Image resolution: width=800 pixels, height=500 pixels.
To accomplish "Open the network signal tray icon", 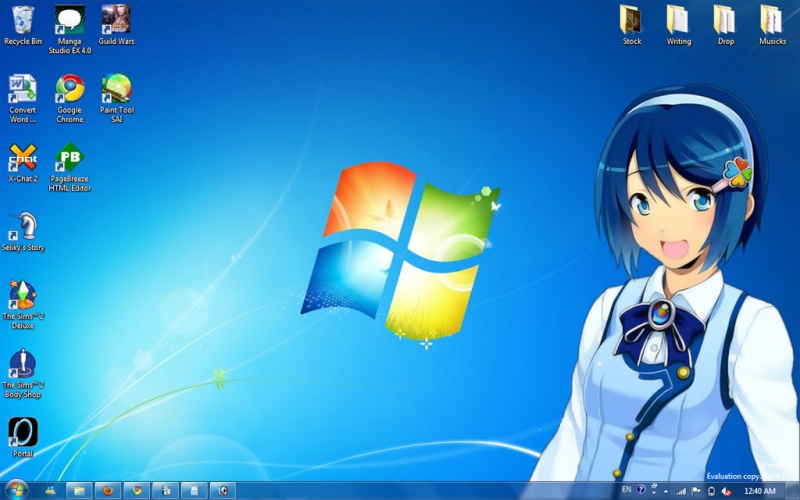I will pos(681,491).
